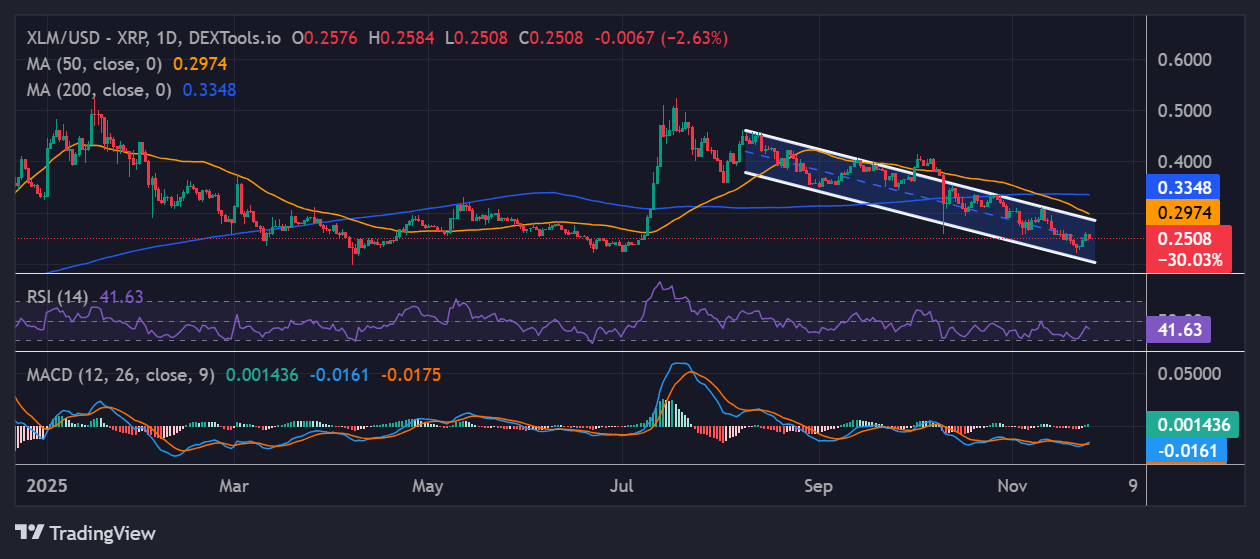The image size is (1260, 559).
Task: Click the RSI (14) indicator label
Action: coord(58,297)
